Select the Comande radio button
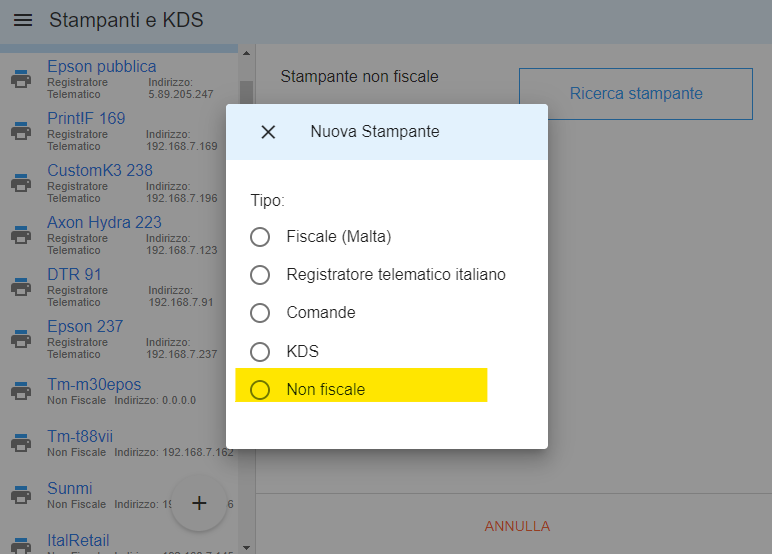772x554 pixels. click(260, 313)
